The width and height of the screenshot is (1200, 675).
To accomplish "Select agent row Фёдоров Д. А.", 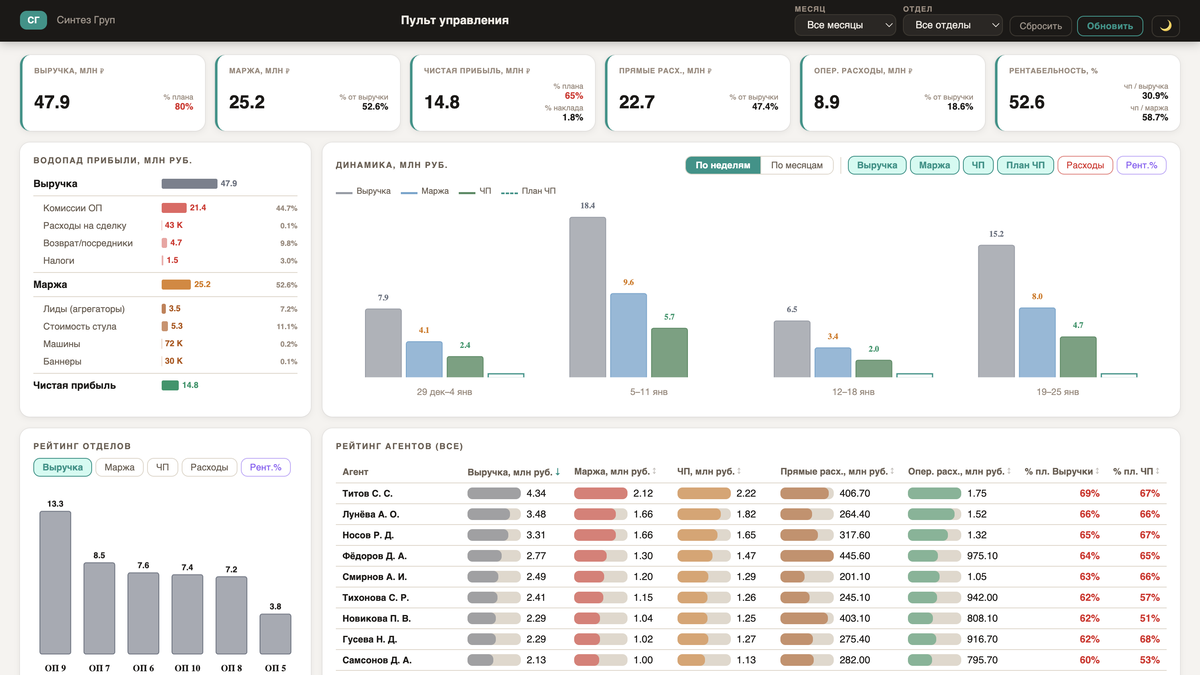I will click(x=751, y=556).
